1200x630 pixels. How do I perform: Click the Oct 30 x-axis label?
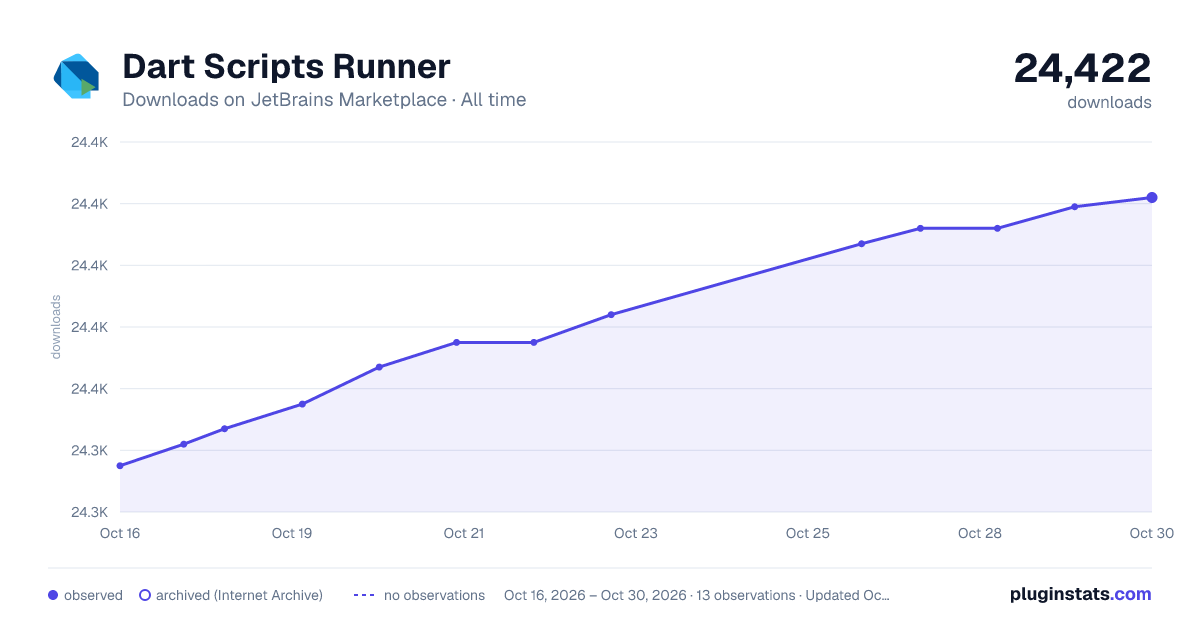pos(1150,533)
